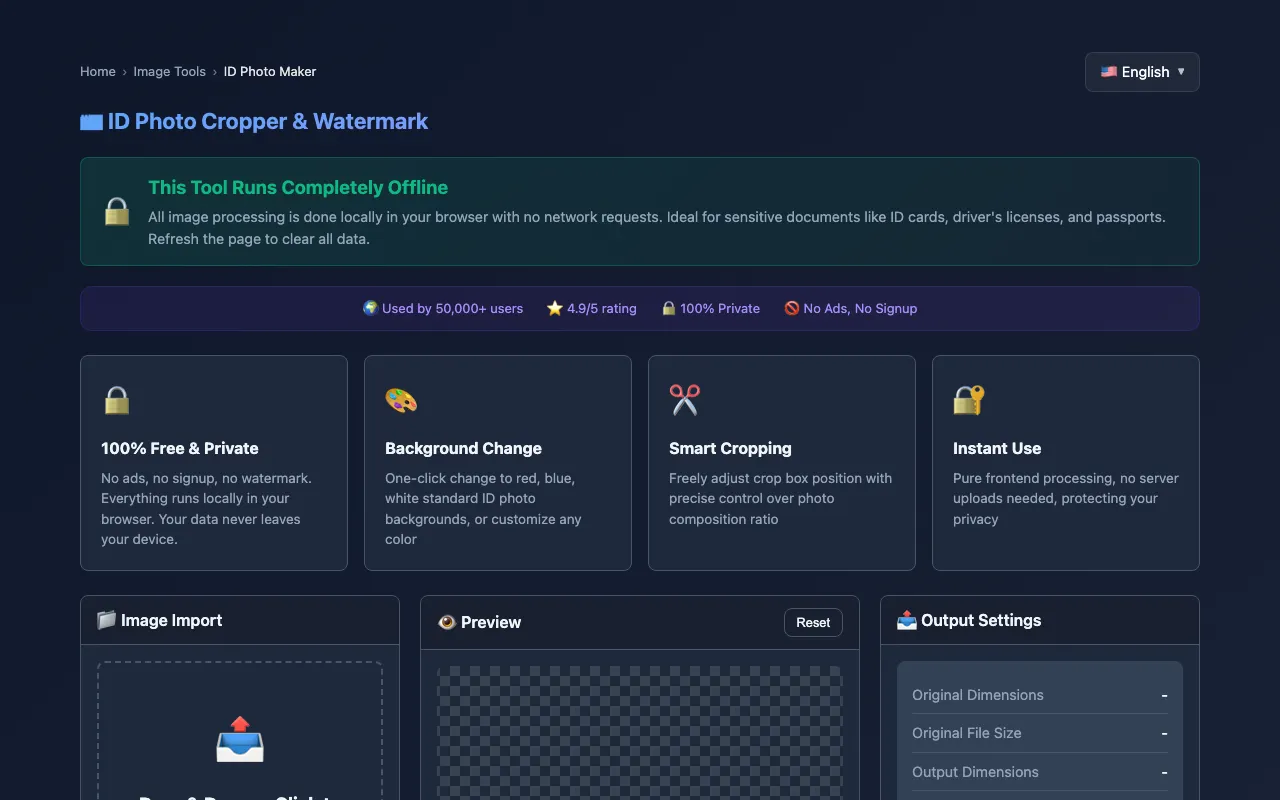The height and width of the screenshot is (800, 1280).
Task: Click the outbox icon beside Output Settings
Action: coord(907,620)
